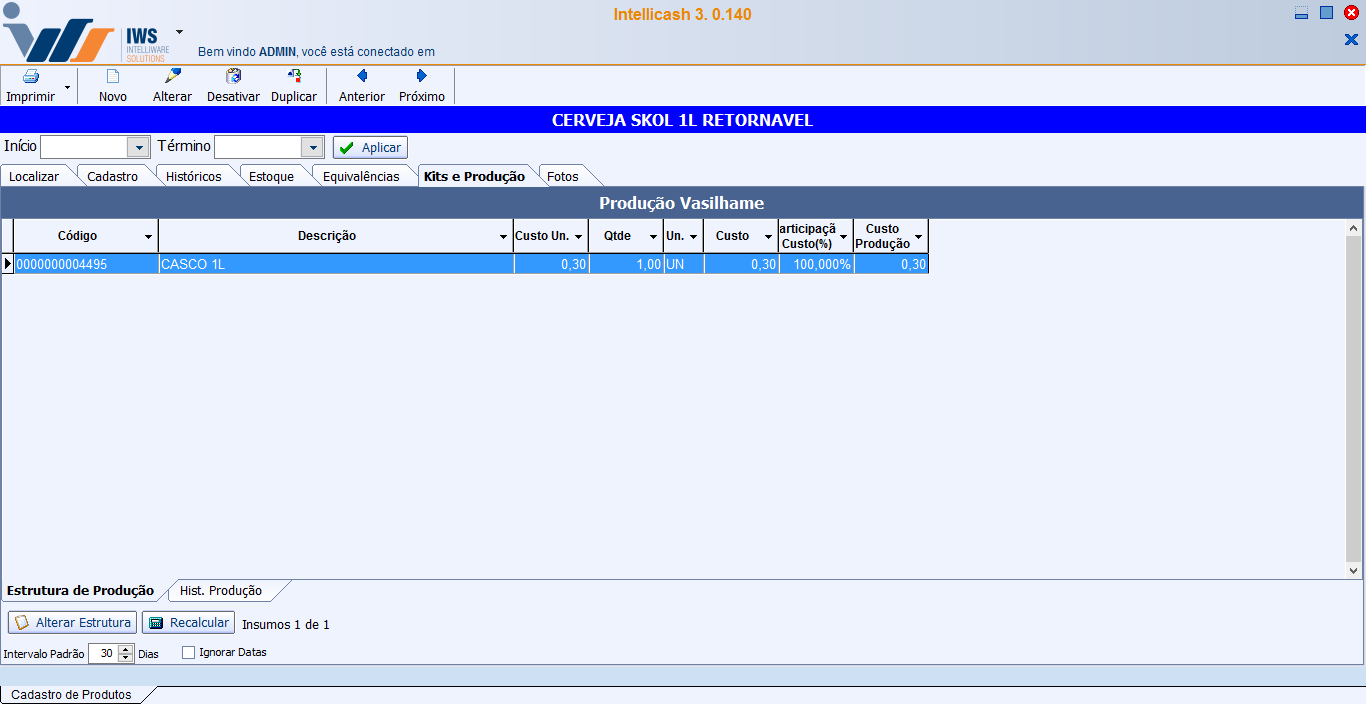
Task: Click the Cadastro de Produtos bottom tab
Action: (x=71, y=694)
